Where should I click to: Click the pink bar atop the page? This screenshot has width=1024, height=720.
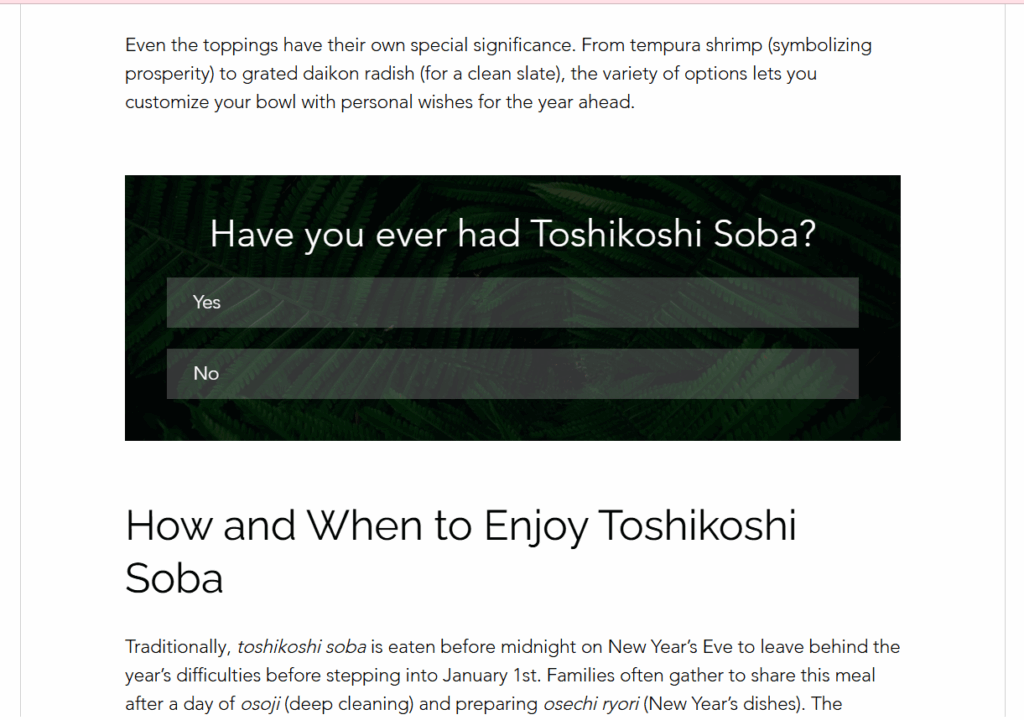point(512,2)
